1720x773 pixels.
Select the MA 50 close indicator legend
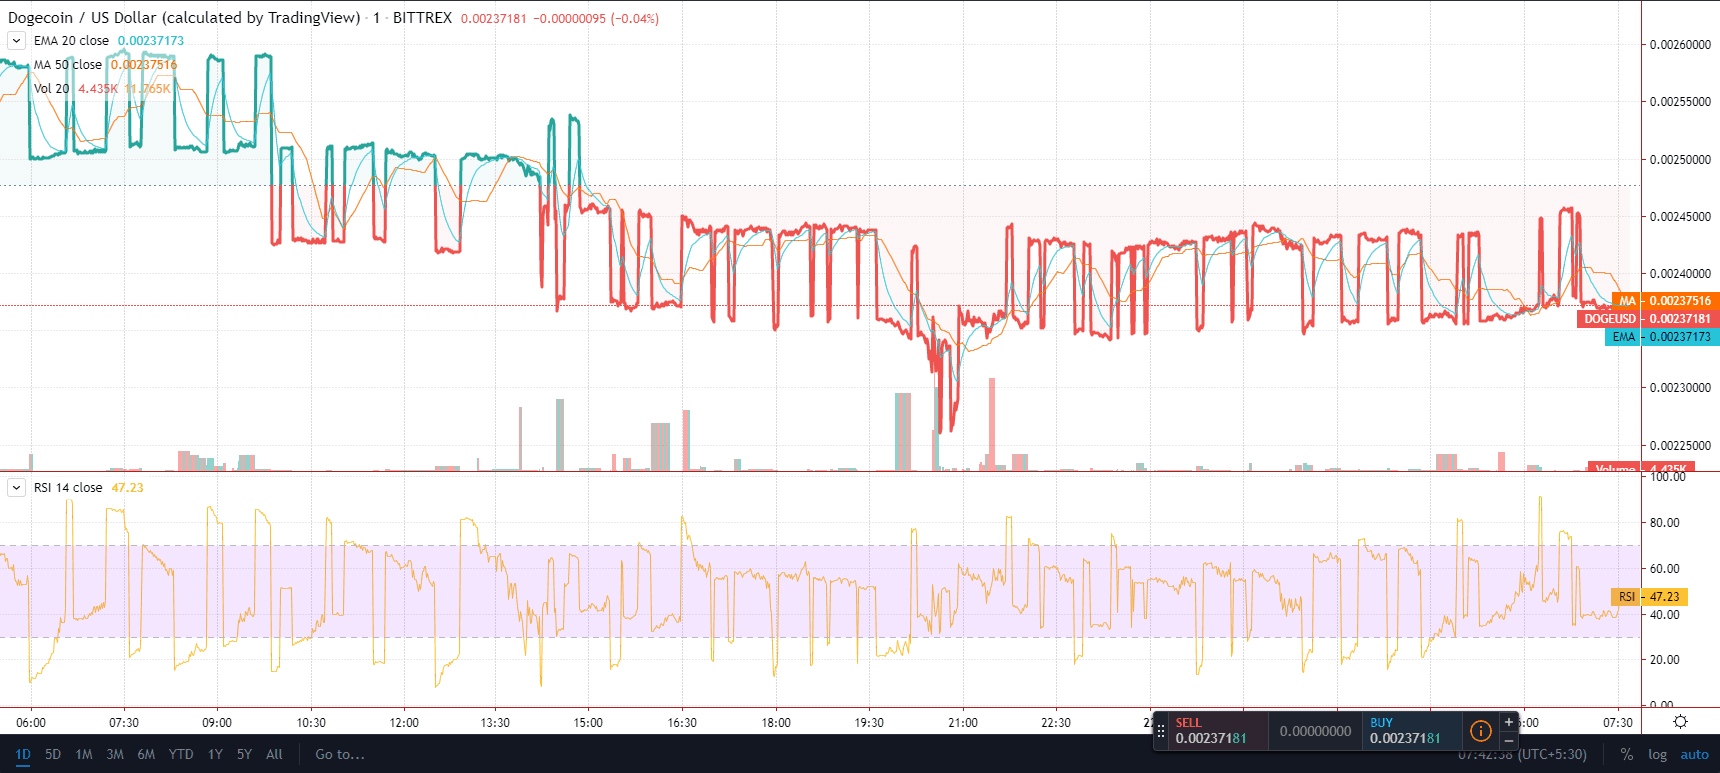click(x=68, y=65)
